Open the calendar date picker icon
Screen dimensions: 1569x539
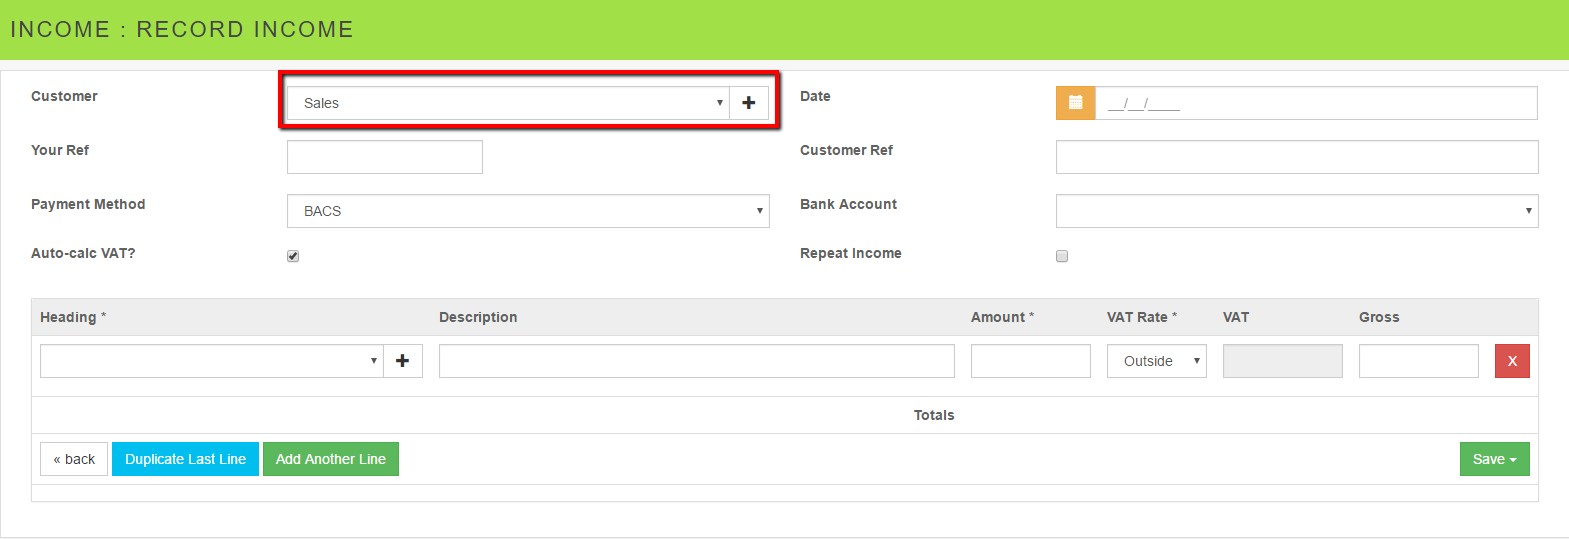pos(1076,103)
